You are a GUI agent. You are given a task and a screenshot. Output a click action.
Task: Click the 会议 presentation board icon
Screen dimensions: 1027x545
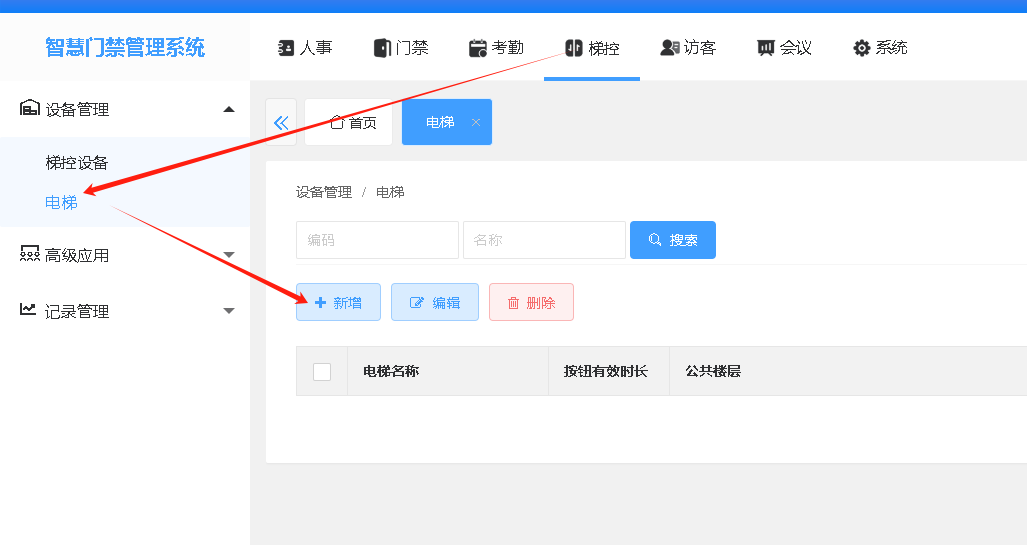pyautogui.click(x=766, y=48)
